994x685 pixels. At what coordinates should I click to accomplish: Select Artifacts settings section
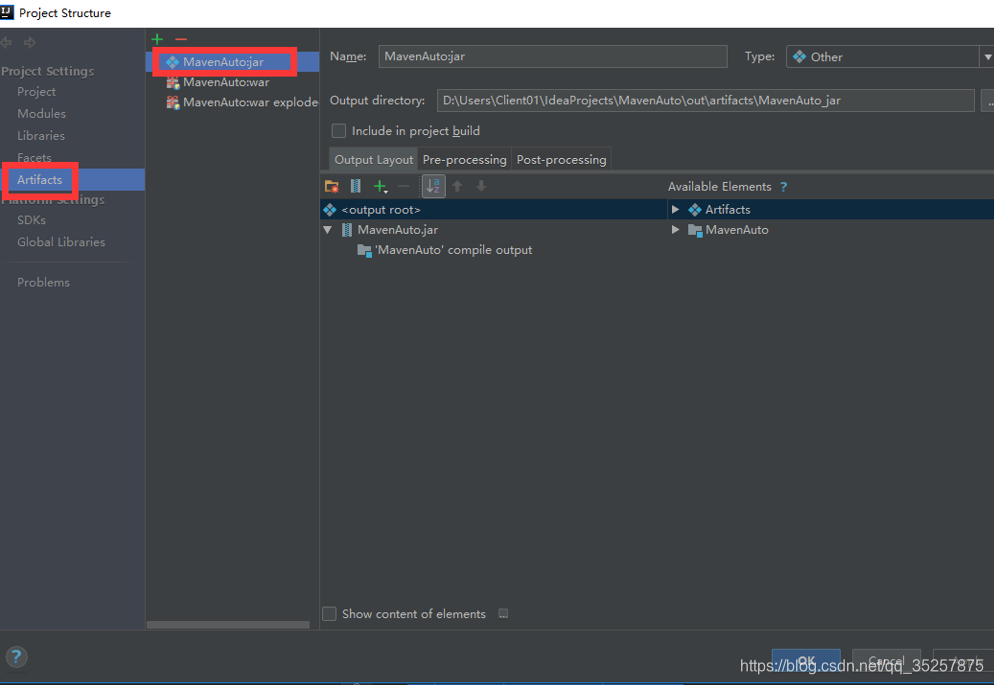click(72, 180)
